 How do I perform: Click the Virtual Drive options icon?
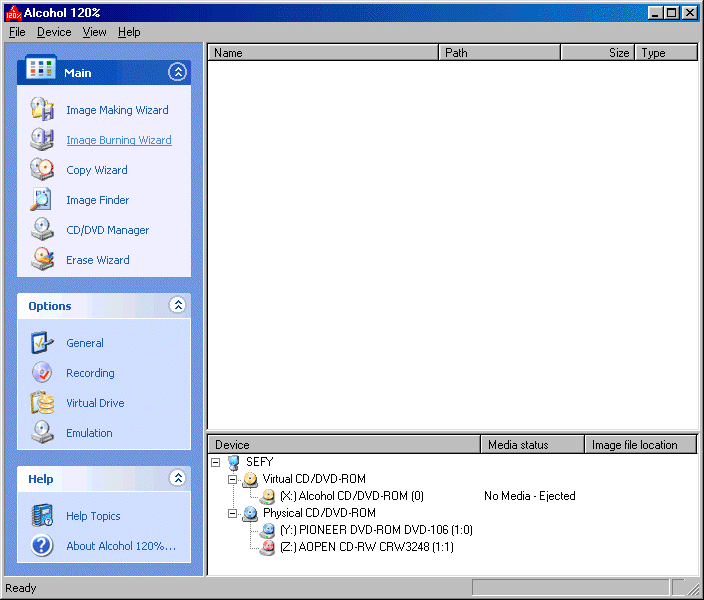(x=42, y=403)
